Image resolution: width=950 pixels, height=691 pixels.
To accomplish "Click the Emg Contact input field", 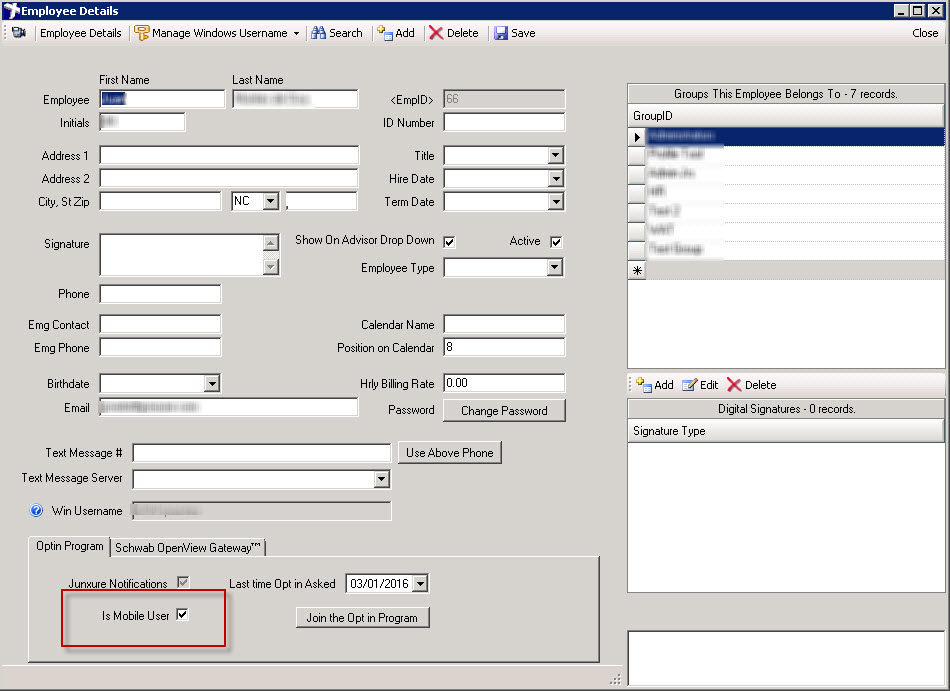I will tap(161, 324).
